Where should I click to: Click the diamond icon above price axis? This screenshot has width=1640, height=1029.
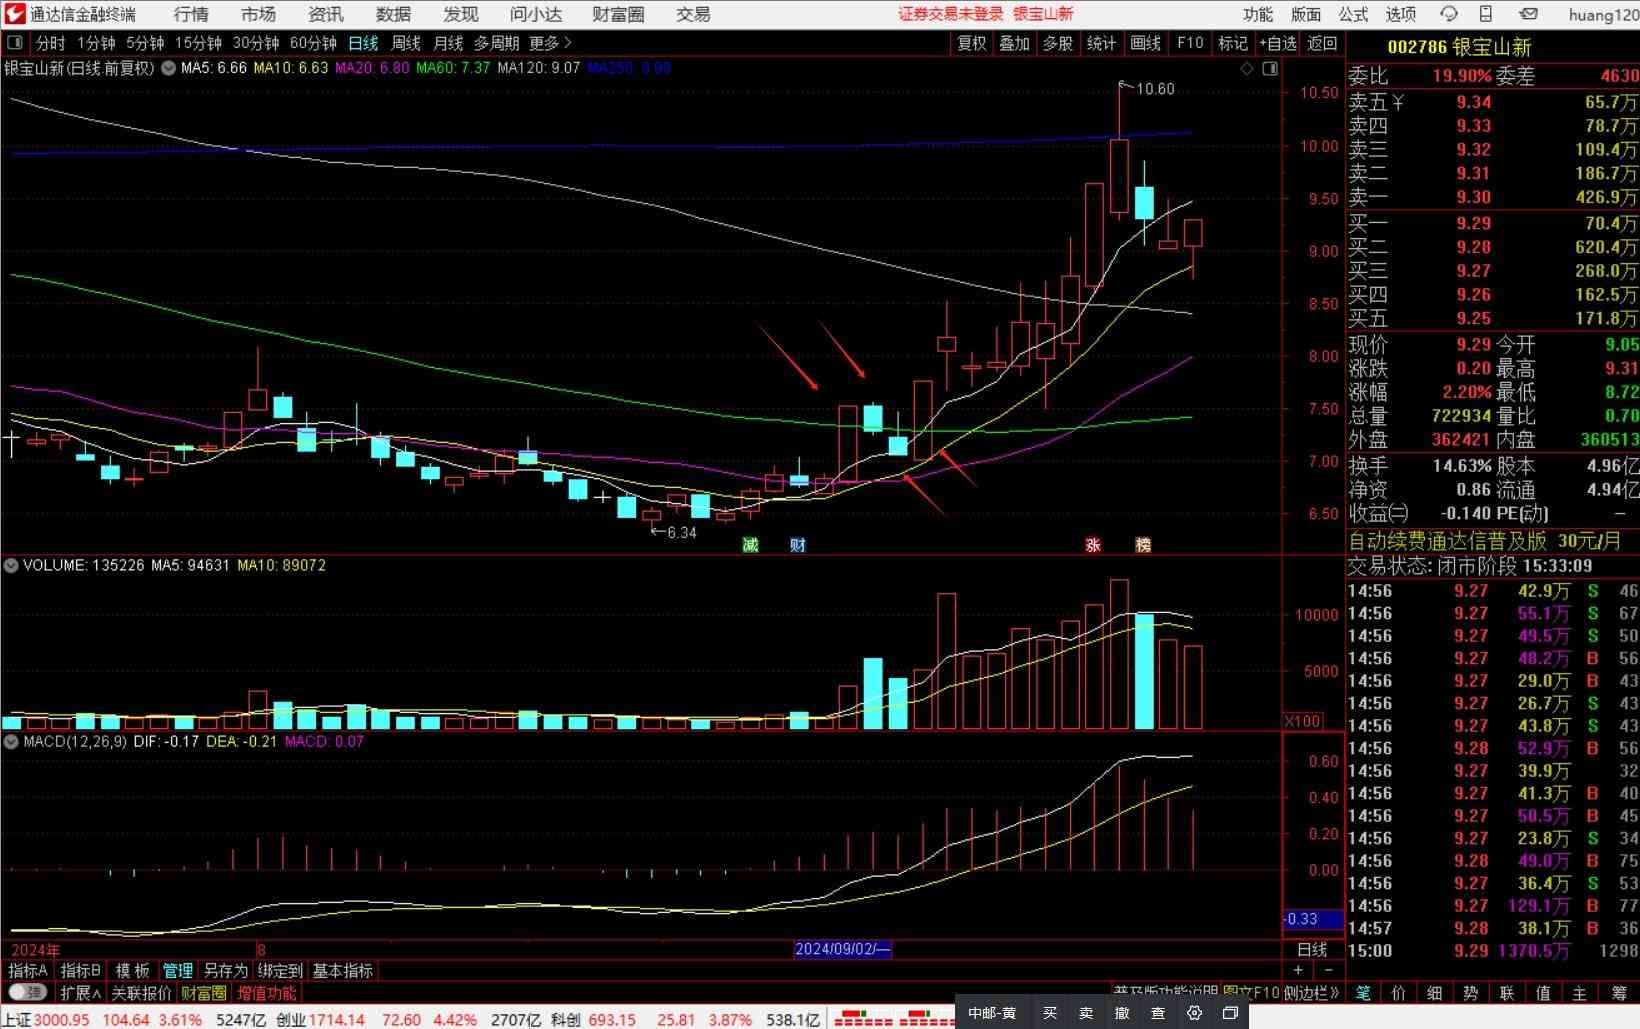pos(1246,68)
